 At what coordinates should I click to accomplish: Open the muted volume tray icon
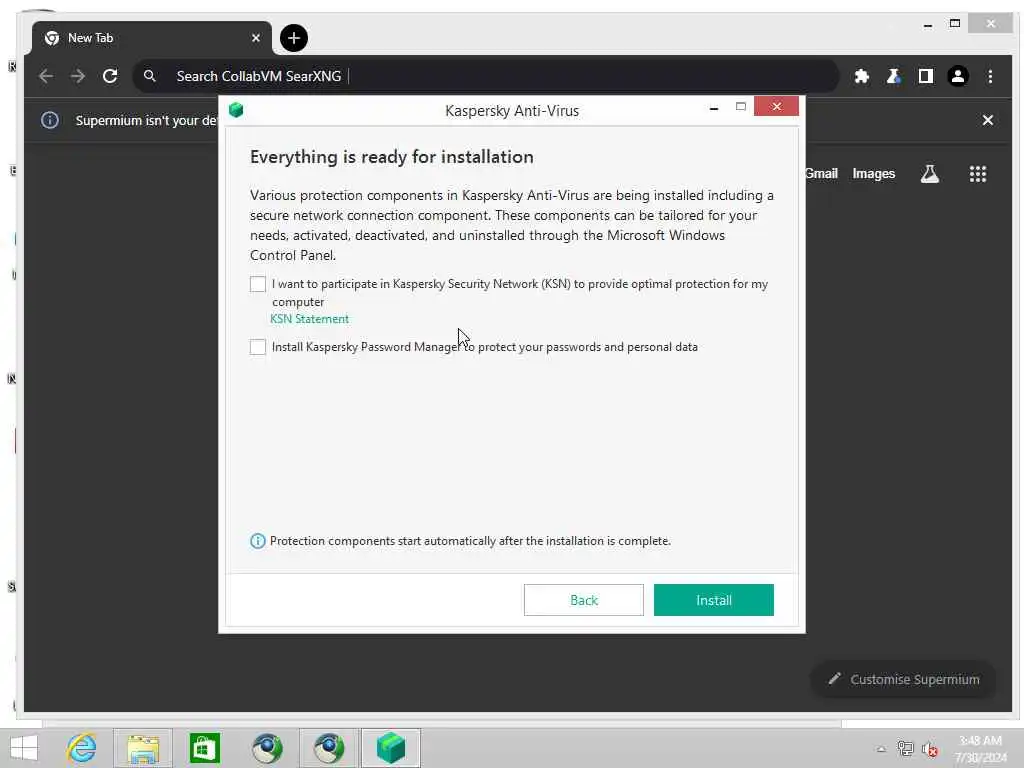(x=929, y=749)
